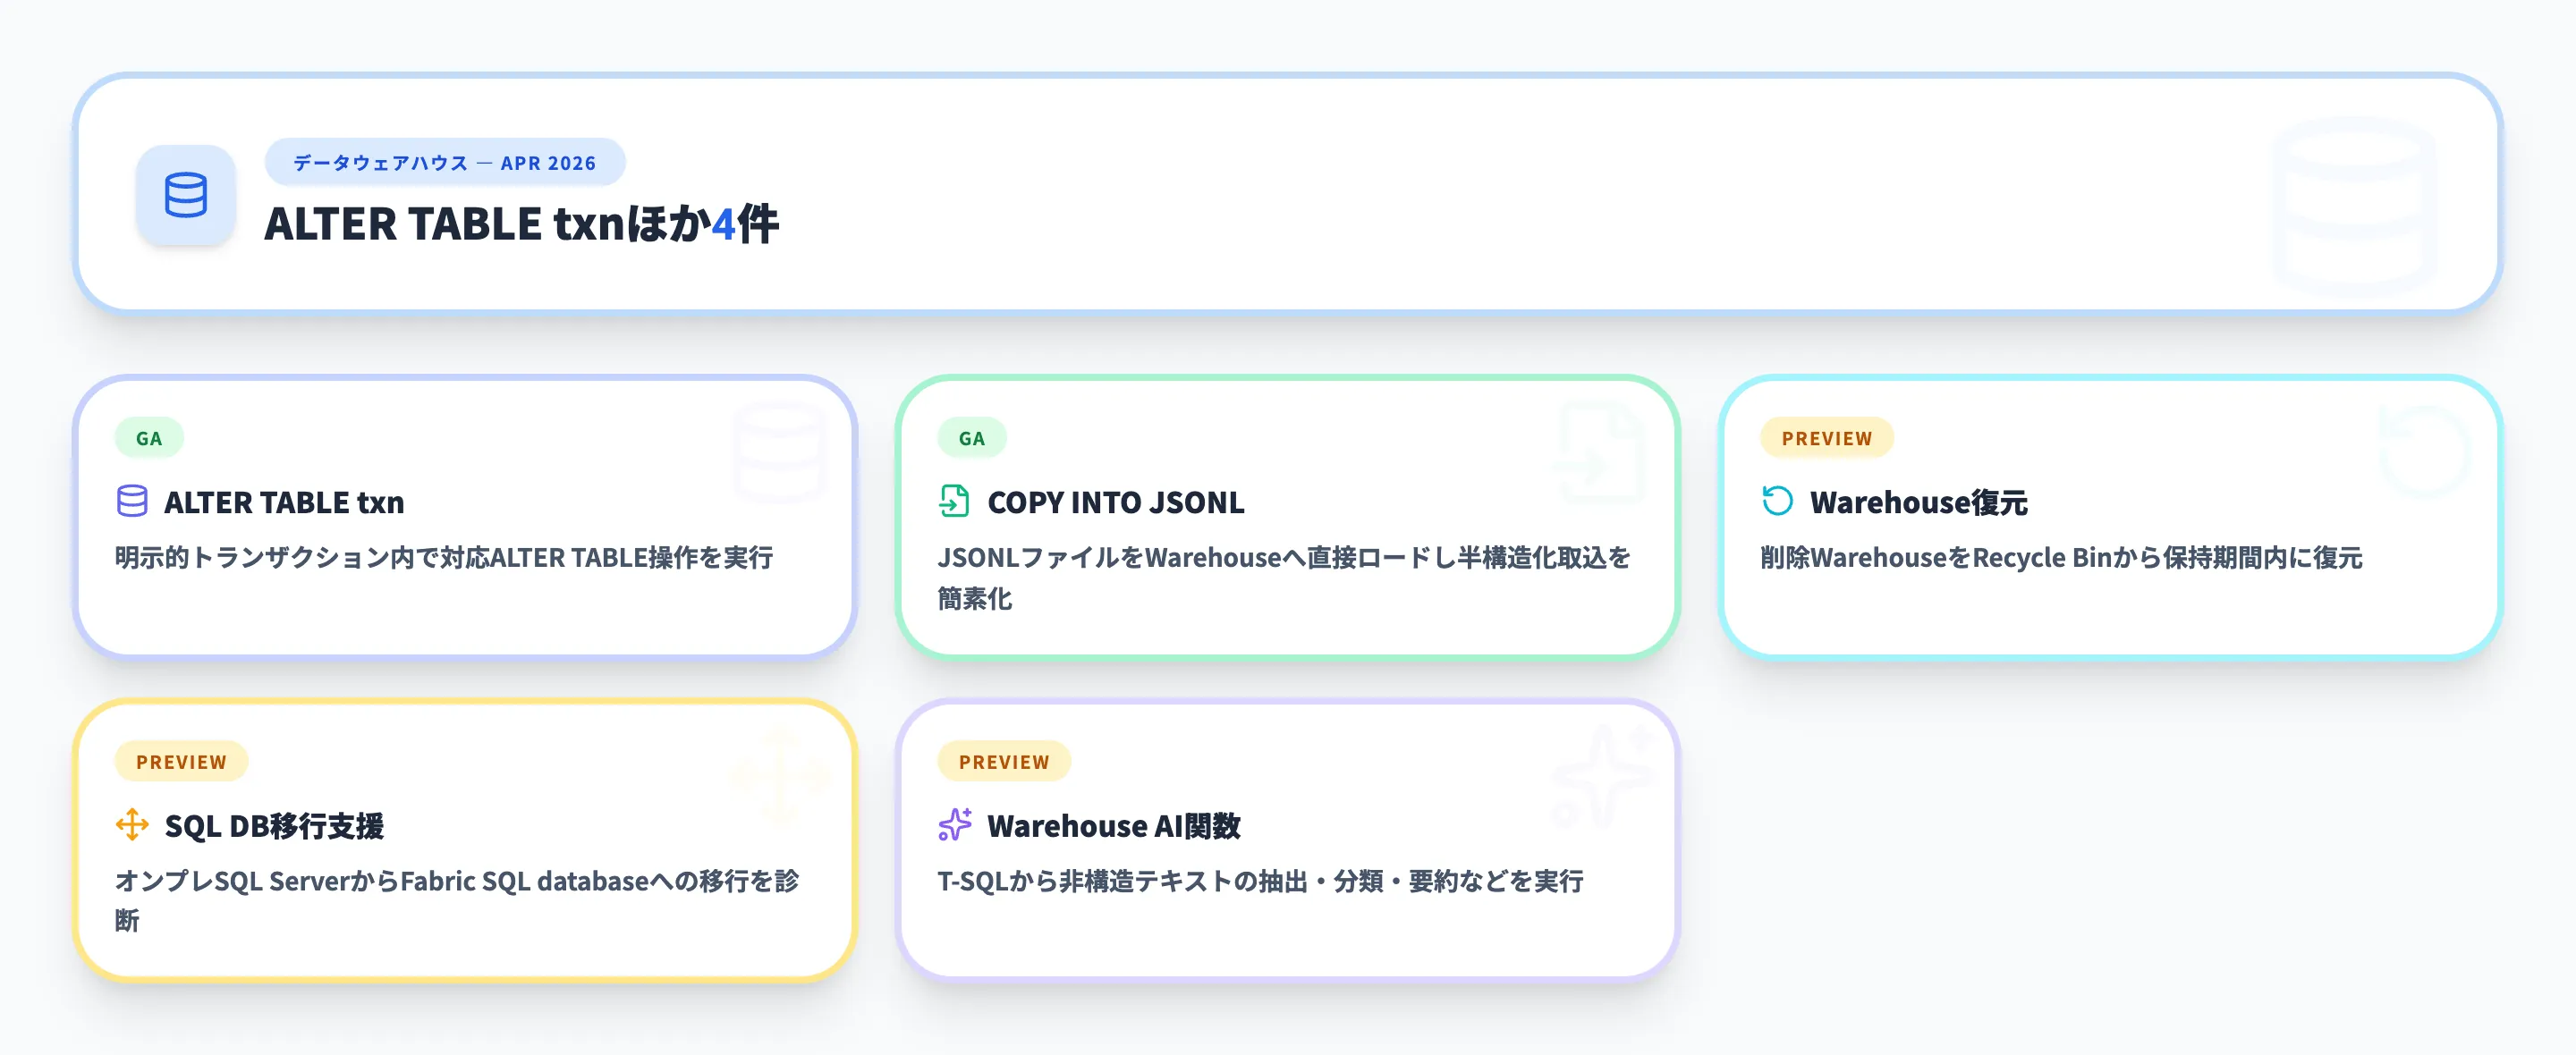Click the PREVIEW badge on Warehouse復元 card
This screenshot has height=1055, width=2576.
[1827, 438]
